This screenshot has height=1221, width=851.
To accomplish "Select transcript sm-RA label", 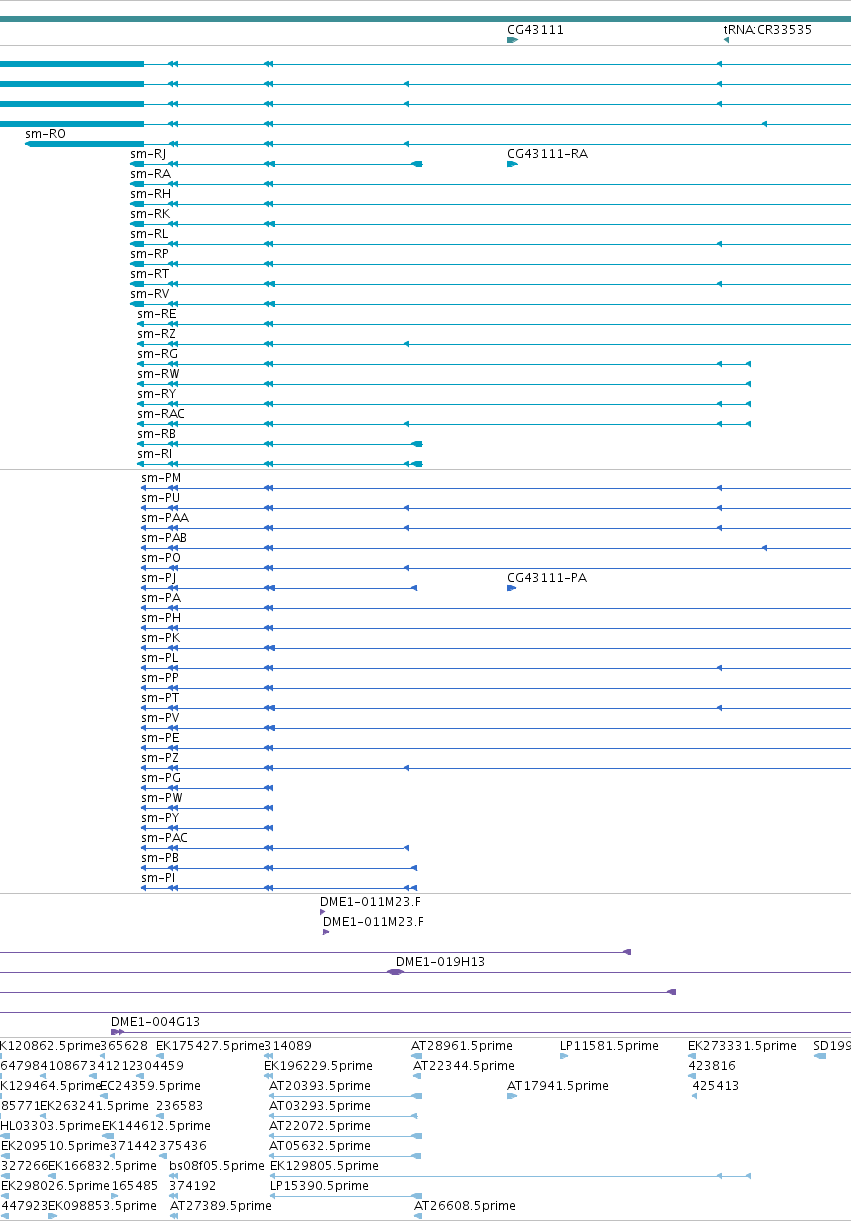I will click(150, 174).
